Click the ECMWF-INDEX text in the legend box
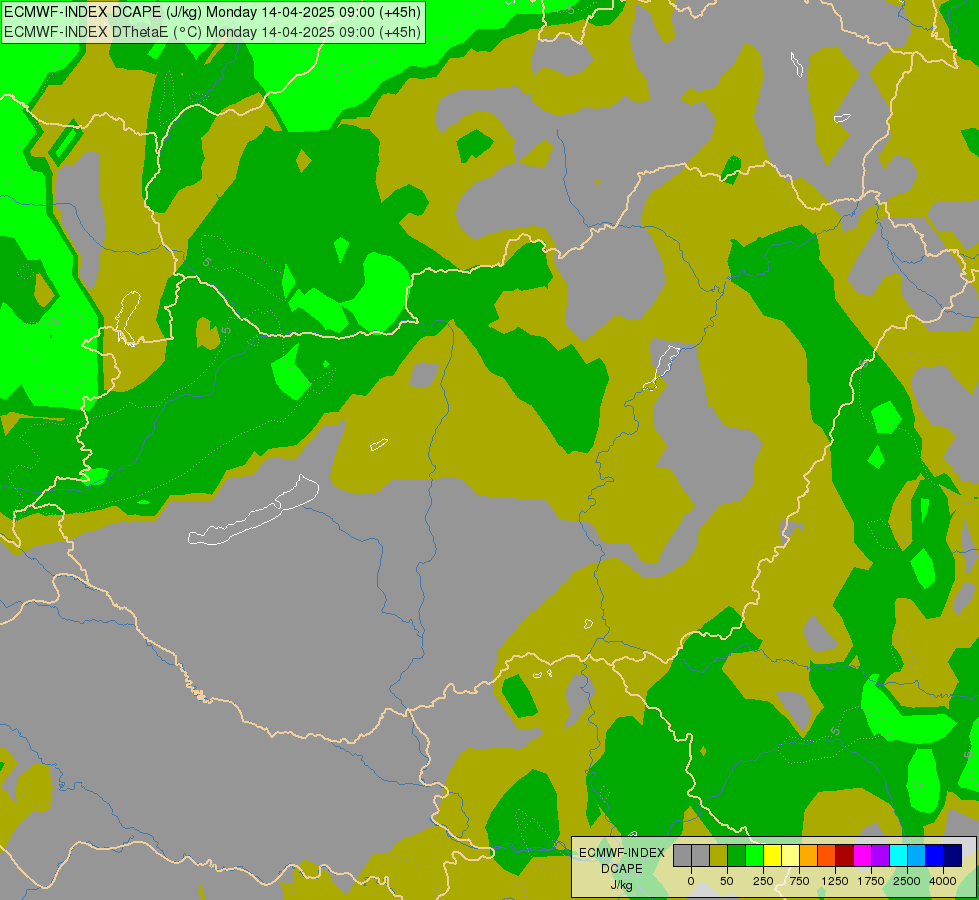The height and width of the screenshot is (900, 979). pyautogui.click(x=622, y=853)
